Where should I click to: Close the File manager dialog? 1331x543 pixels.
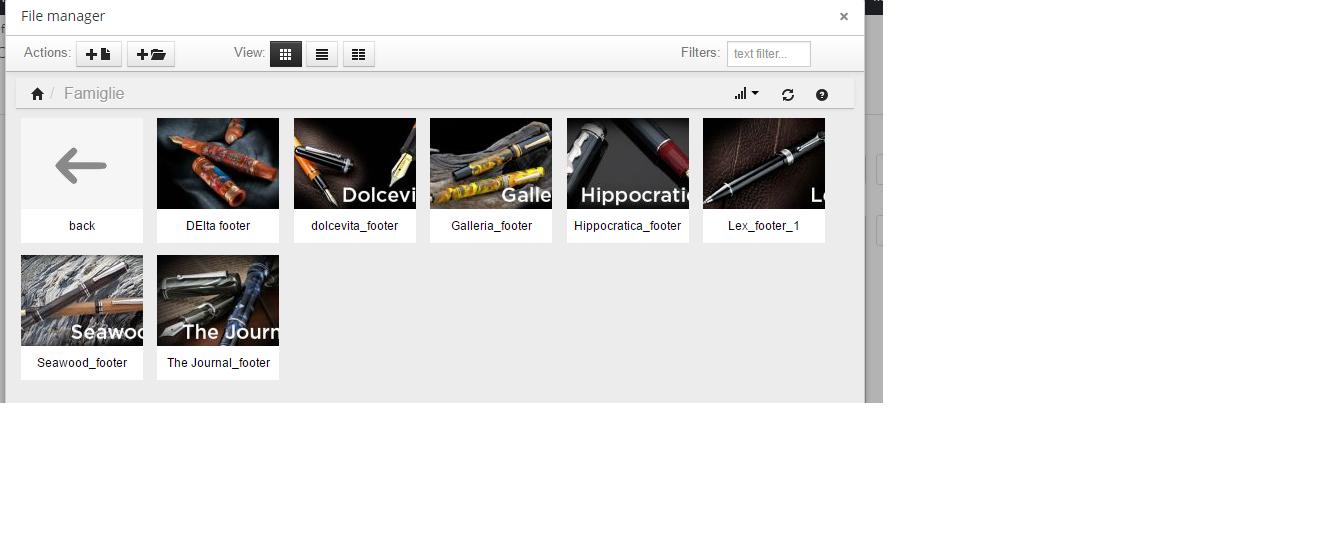coord(844,16)
